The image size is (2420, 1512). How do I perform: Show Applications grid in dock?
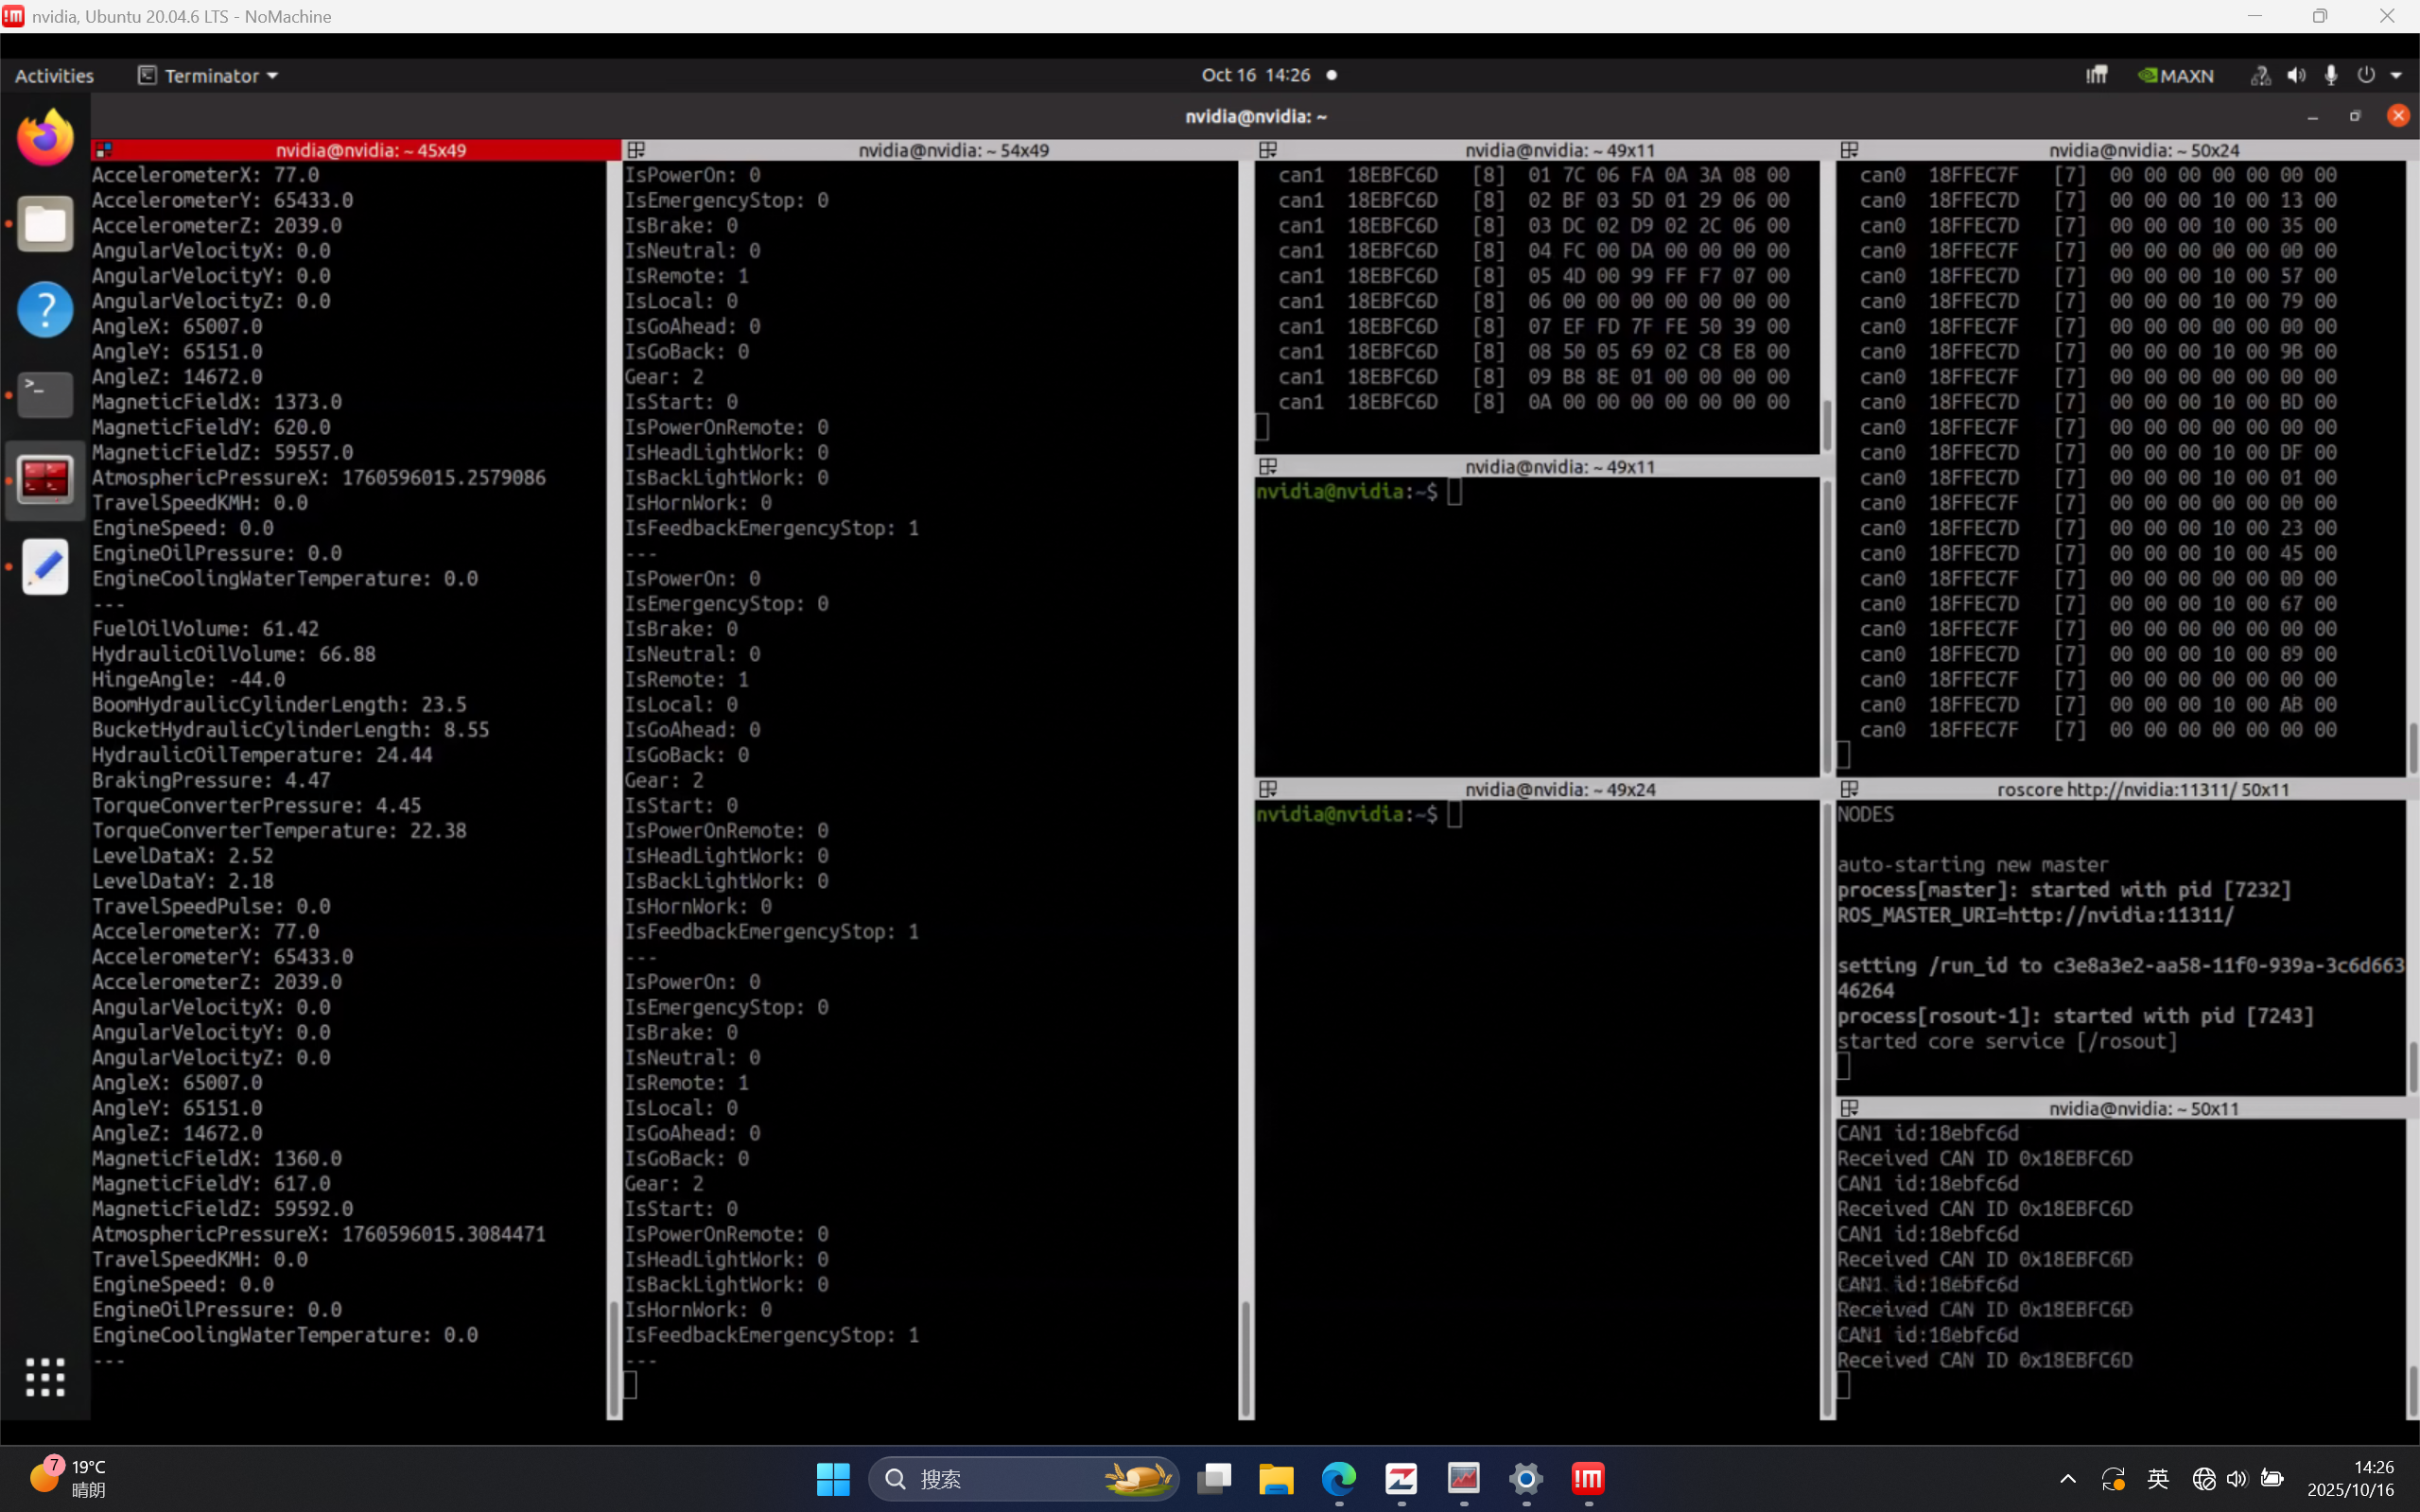pos(45,1377)
